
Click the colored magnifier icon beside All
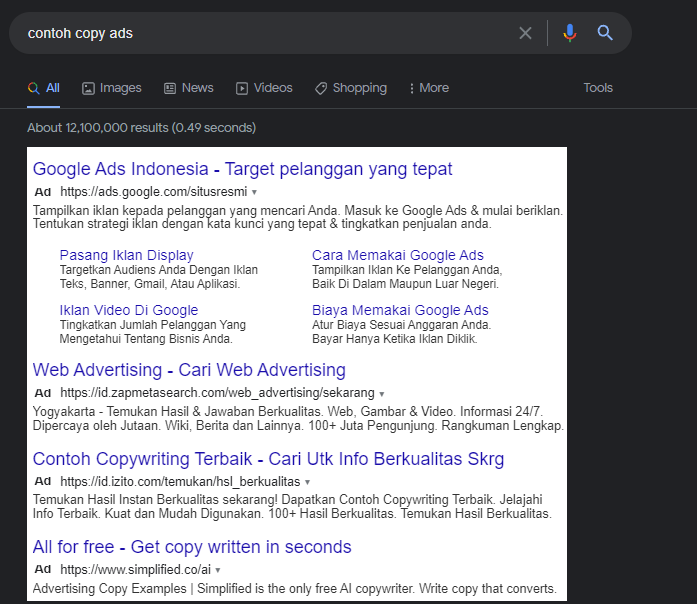pyautogui.click(x=33, y=88)
